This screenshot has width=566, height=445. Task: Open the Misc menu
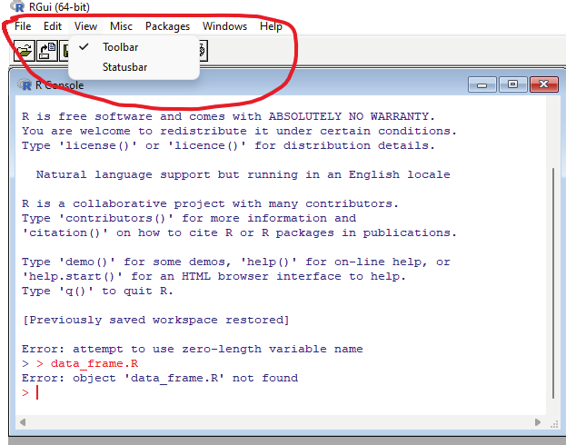tap(121, 26)
